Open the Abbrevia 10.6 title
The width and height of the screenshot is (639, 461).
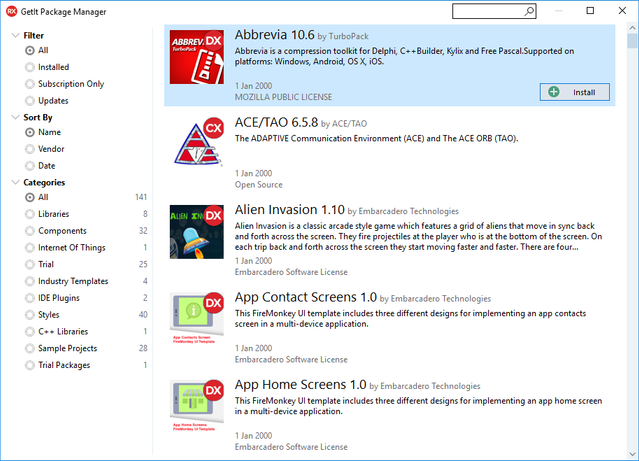(275, 35)
